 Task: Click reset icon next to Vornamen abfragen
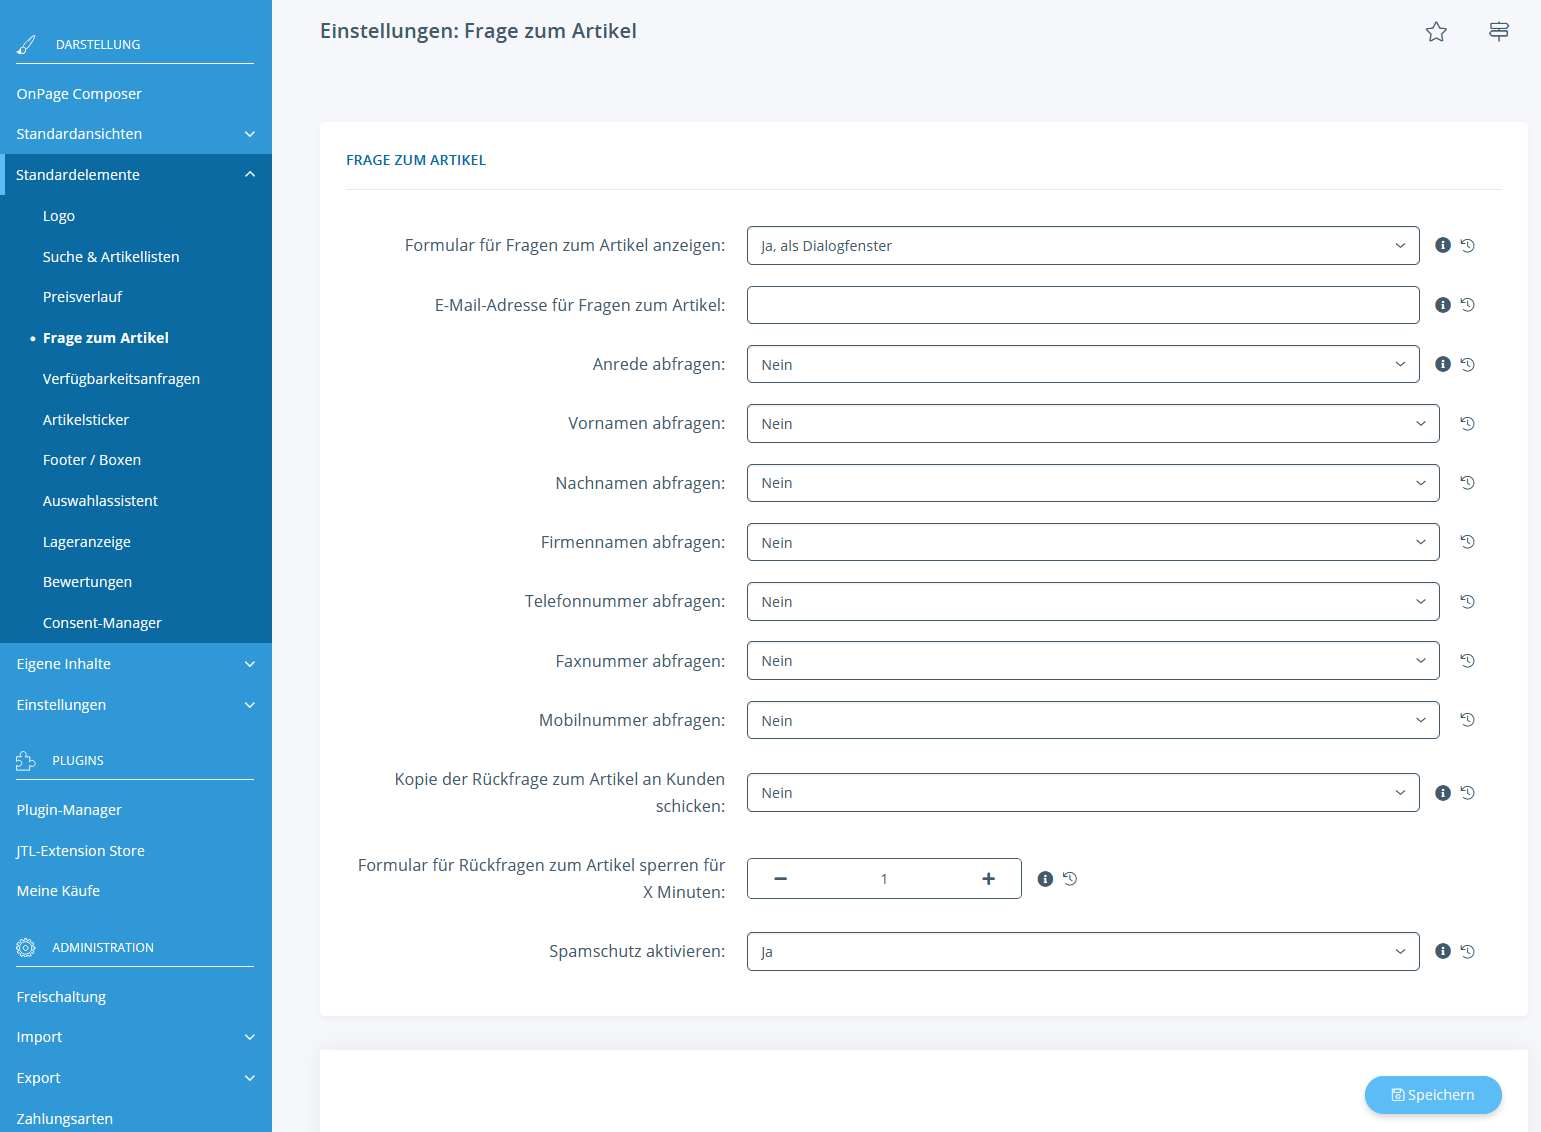[x=1467, y=424]
